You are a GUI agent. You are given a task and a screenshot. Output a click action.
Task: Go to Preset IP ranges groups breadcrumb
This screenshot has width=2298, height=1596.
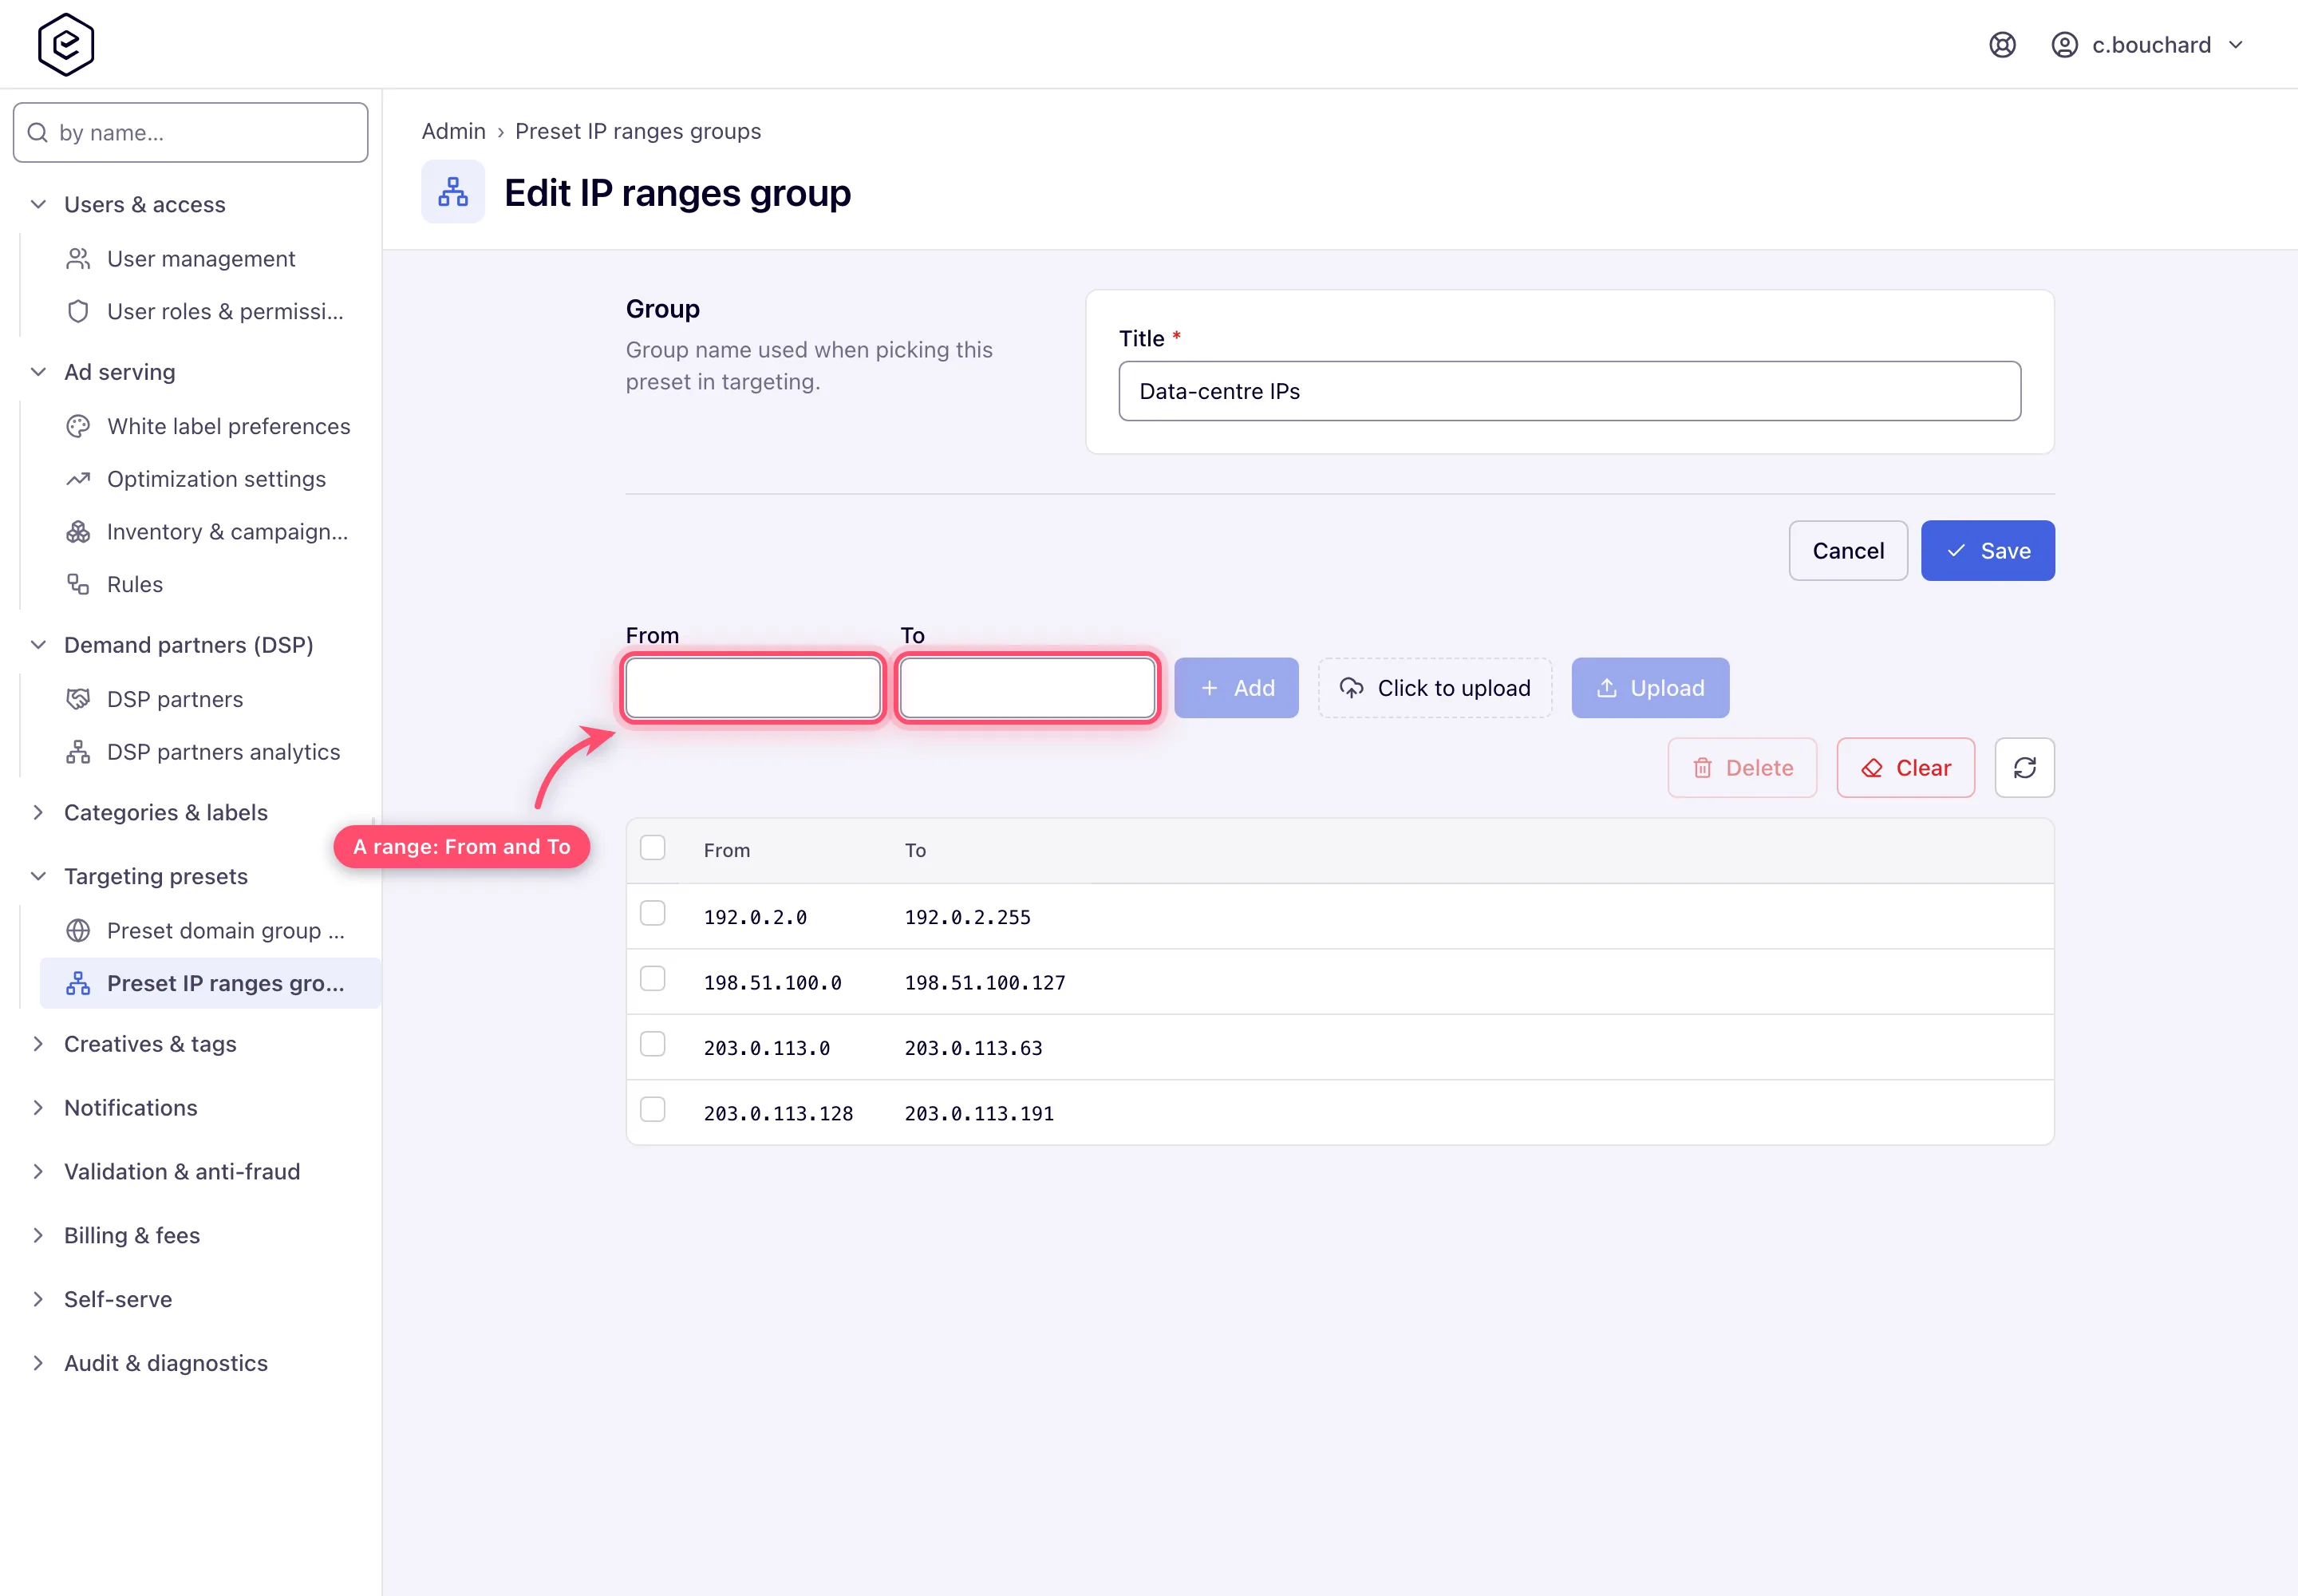pyautogui.click(x=638, y=131)
